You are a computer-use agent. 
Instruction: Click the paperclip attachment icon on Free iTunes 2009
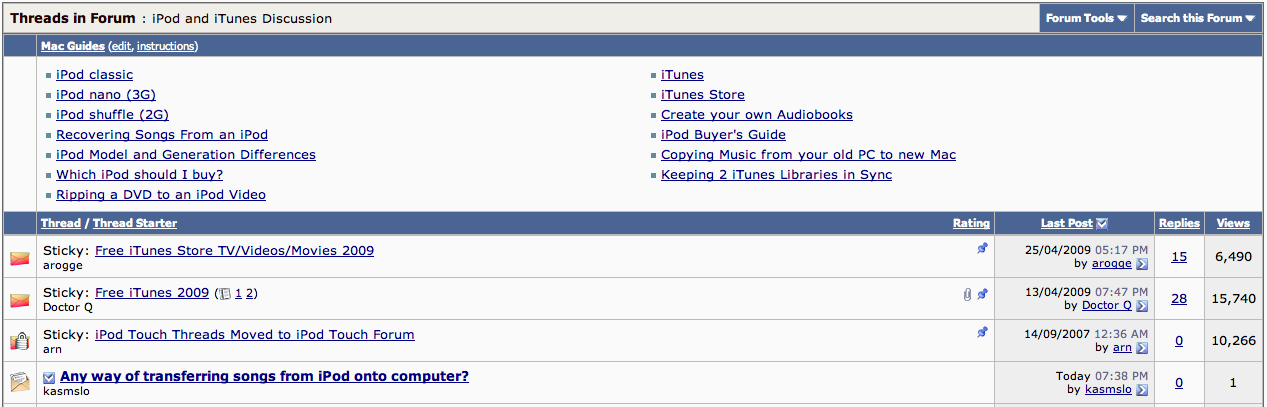tap(967, 294)
